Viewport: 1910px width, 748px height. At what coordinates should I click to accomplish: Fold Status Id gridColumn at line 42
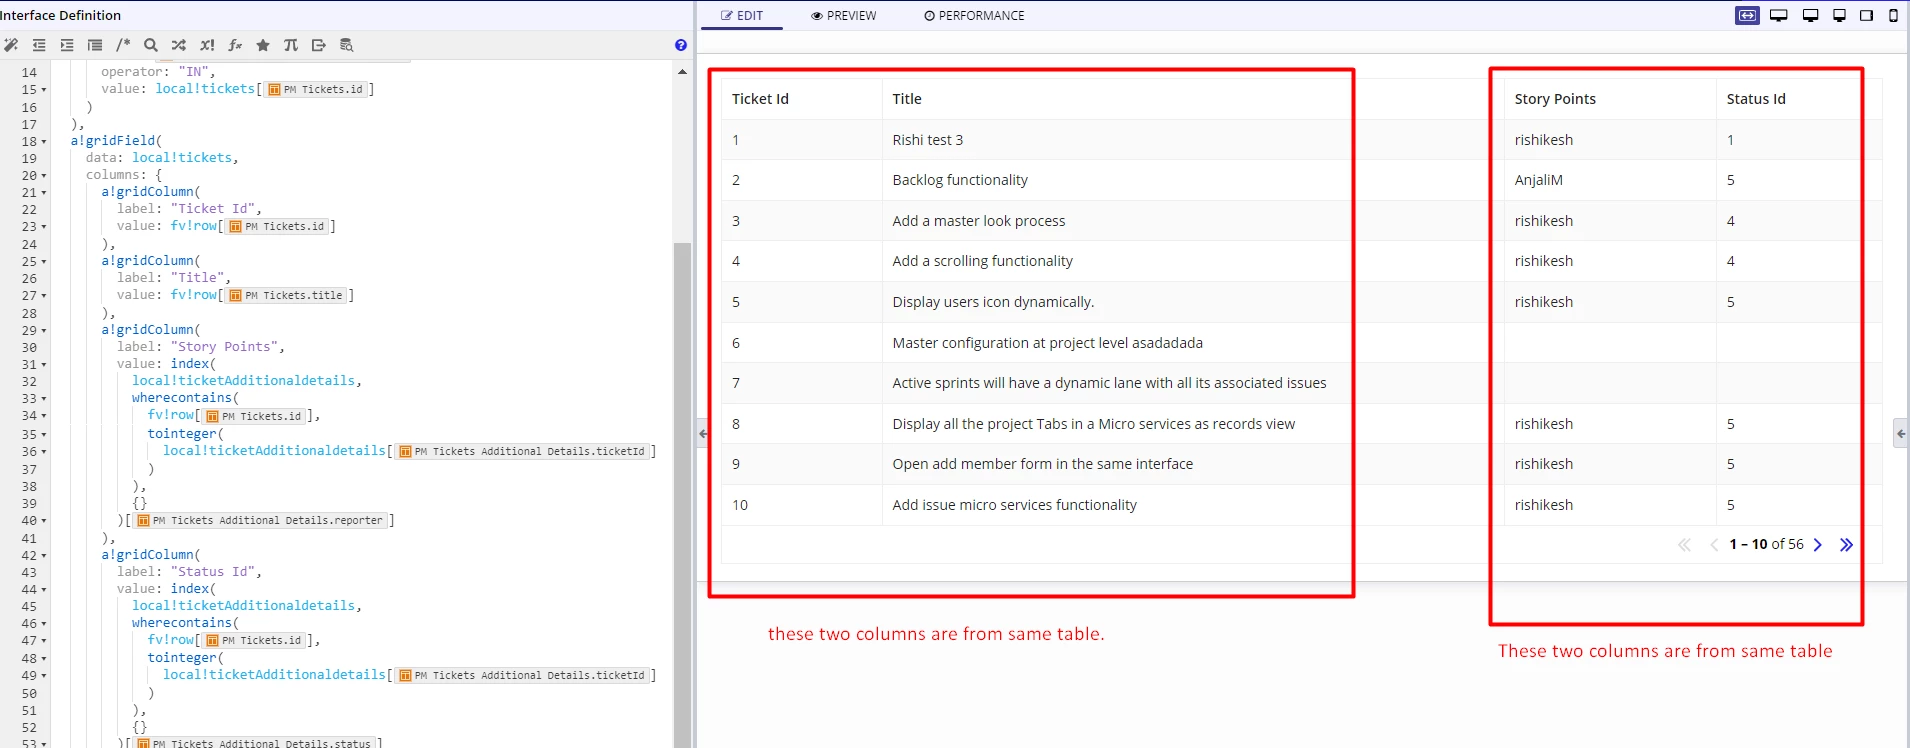(44, 556)
